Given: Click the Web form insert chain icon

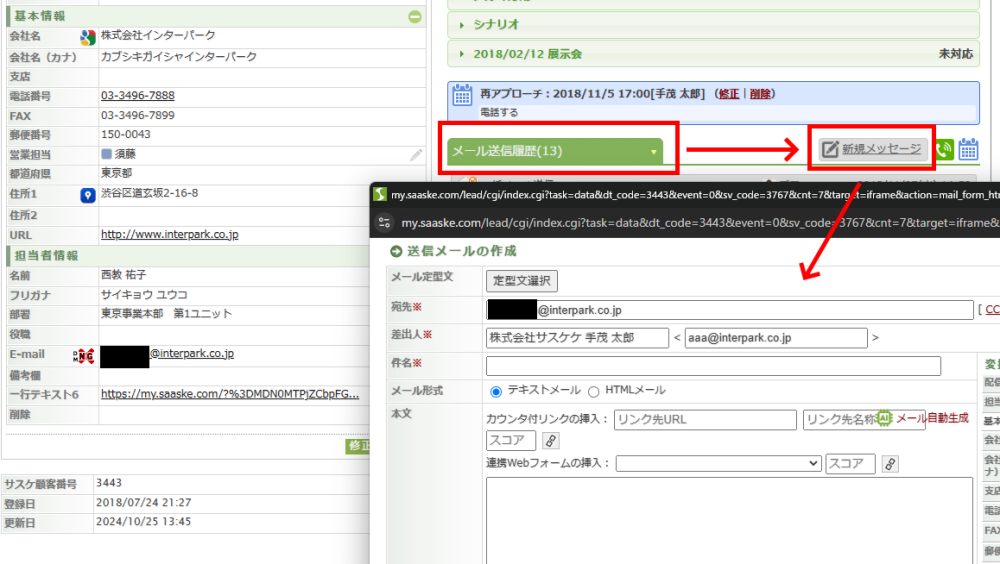Looking at the screenshot, I should [x=891, y=464].
